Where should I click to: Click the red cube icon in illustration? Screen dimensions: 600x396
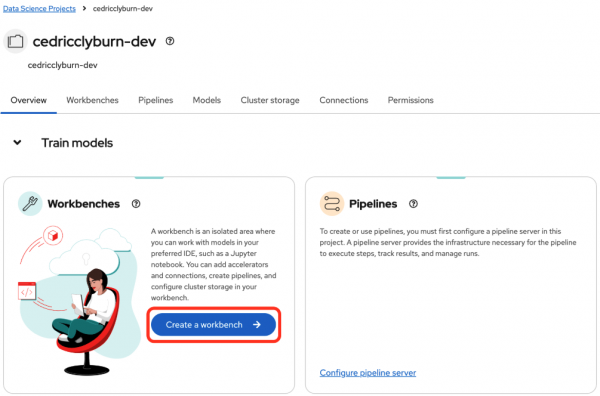point(53,235)
